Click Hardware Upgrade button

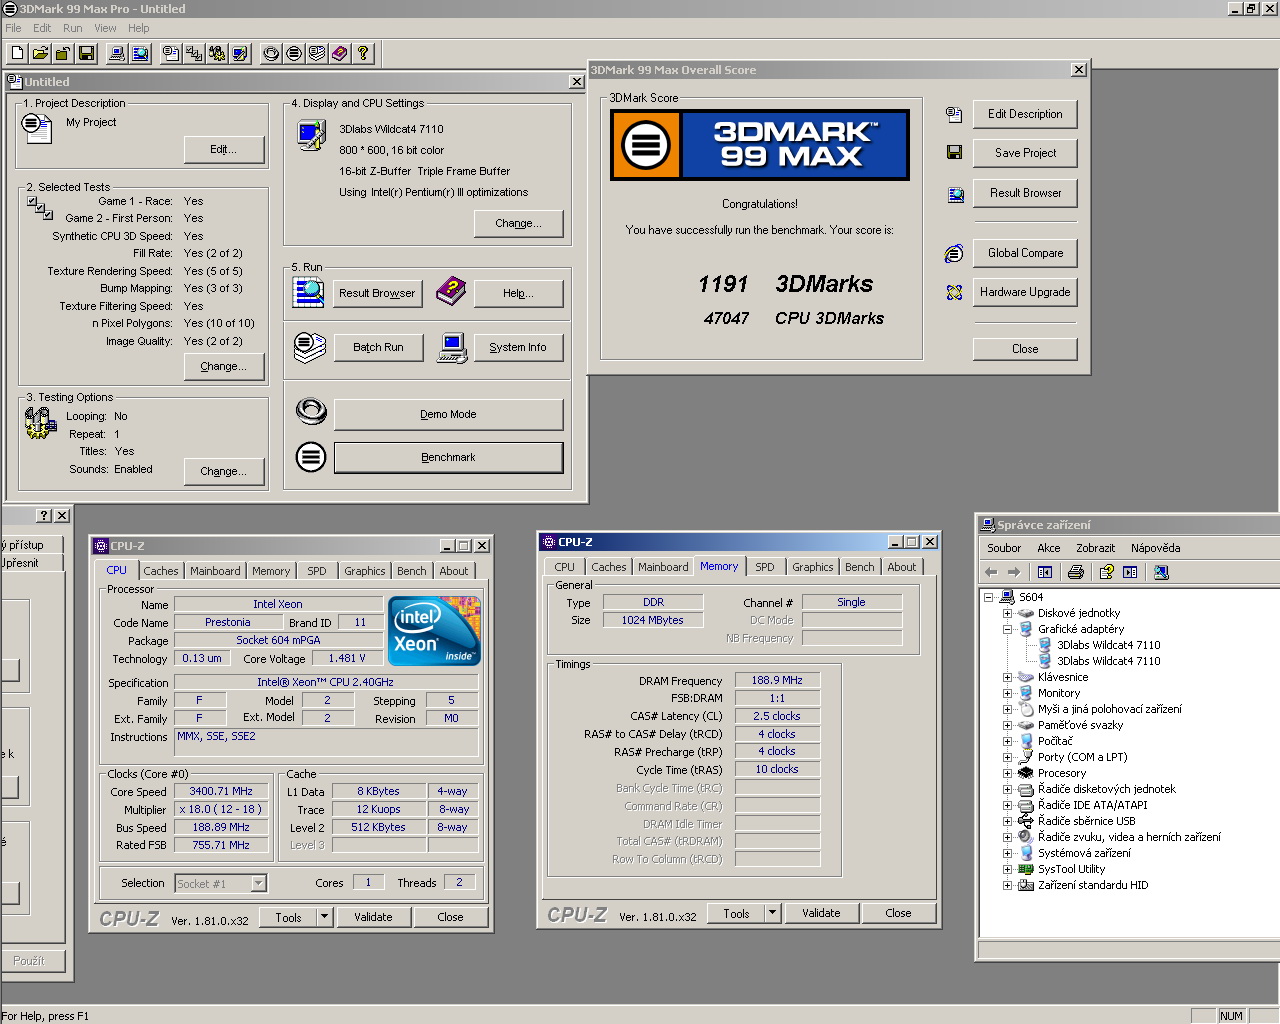[x=1025, y=292]
